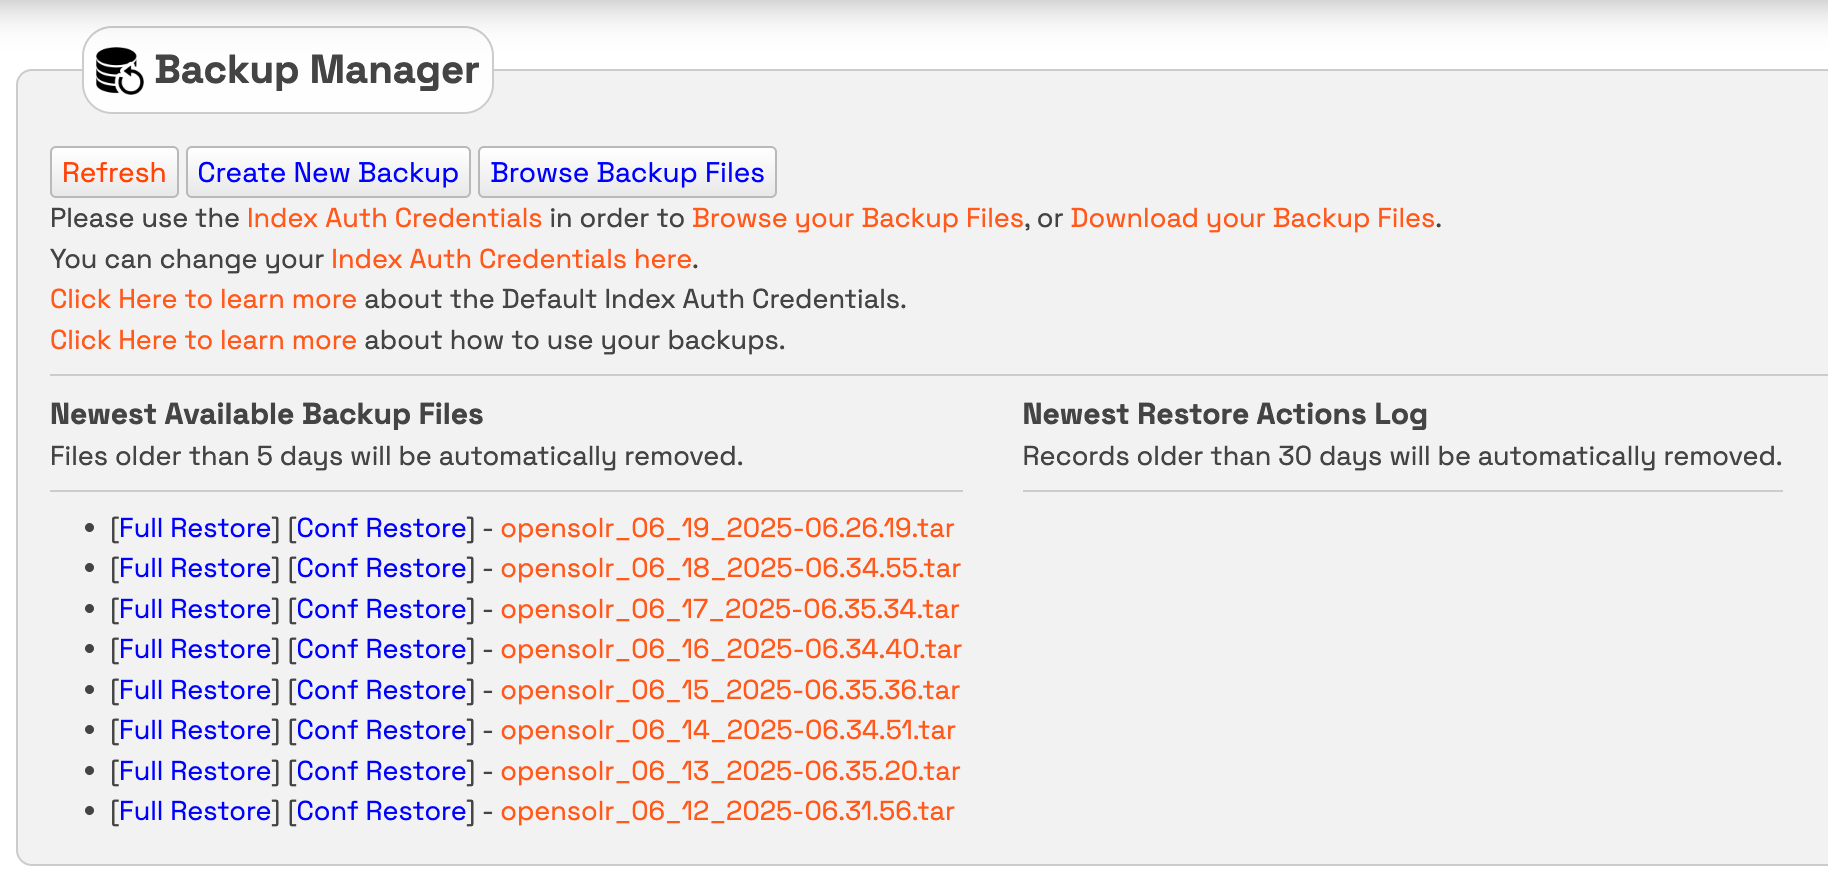Full Restore the 06_13_2025 backup

pyautogui.click(x=196, y=771)
